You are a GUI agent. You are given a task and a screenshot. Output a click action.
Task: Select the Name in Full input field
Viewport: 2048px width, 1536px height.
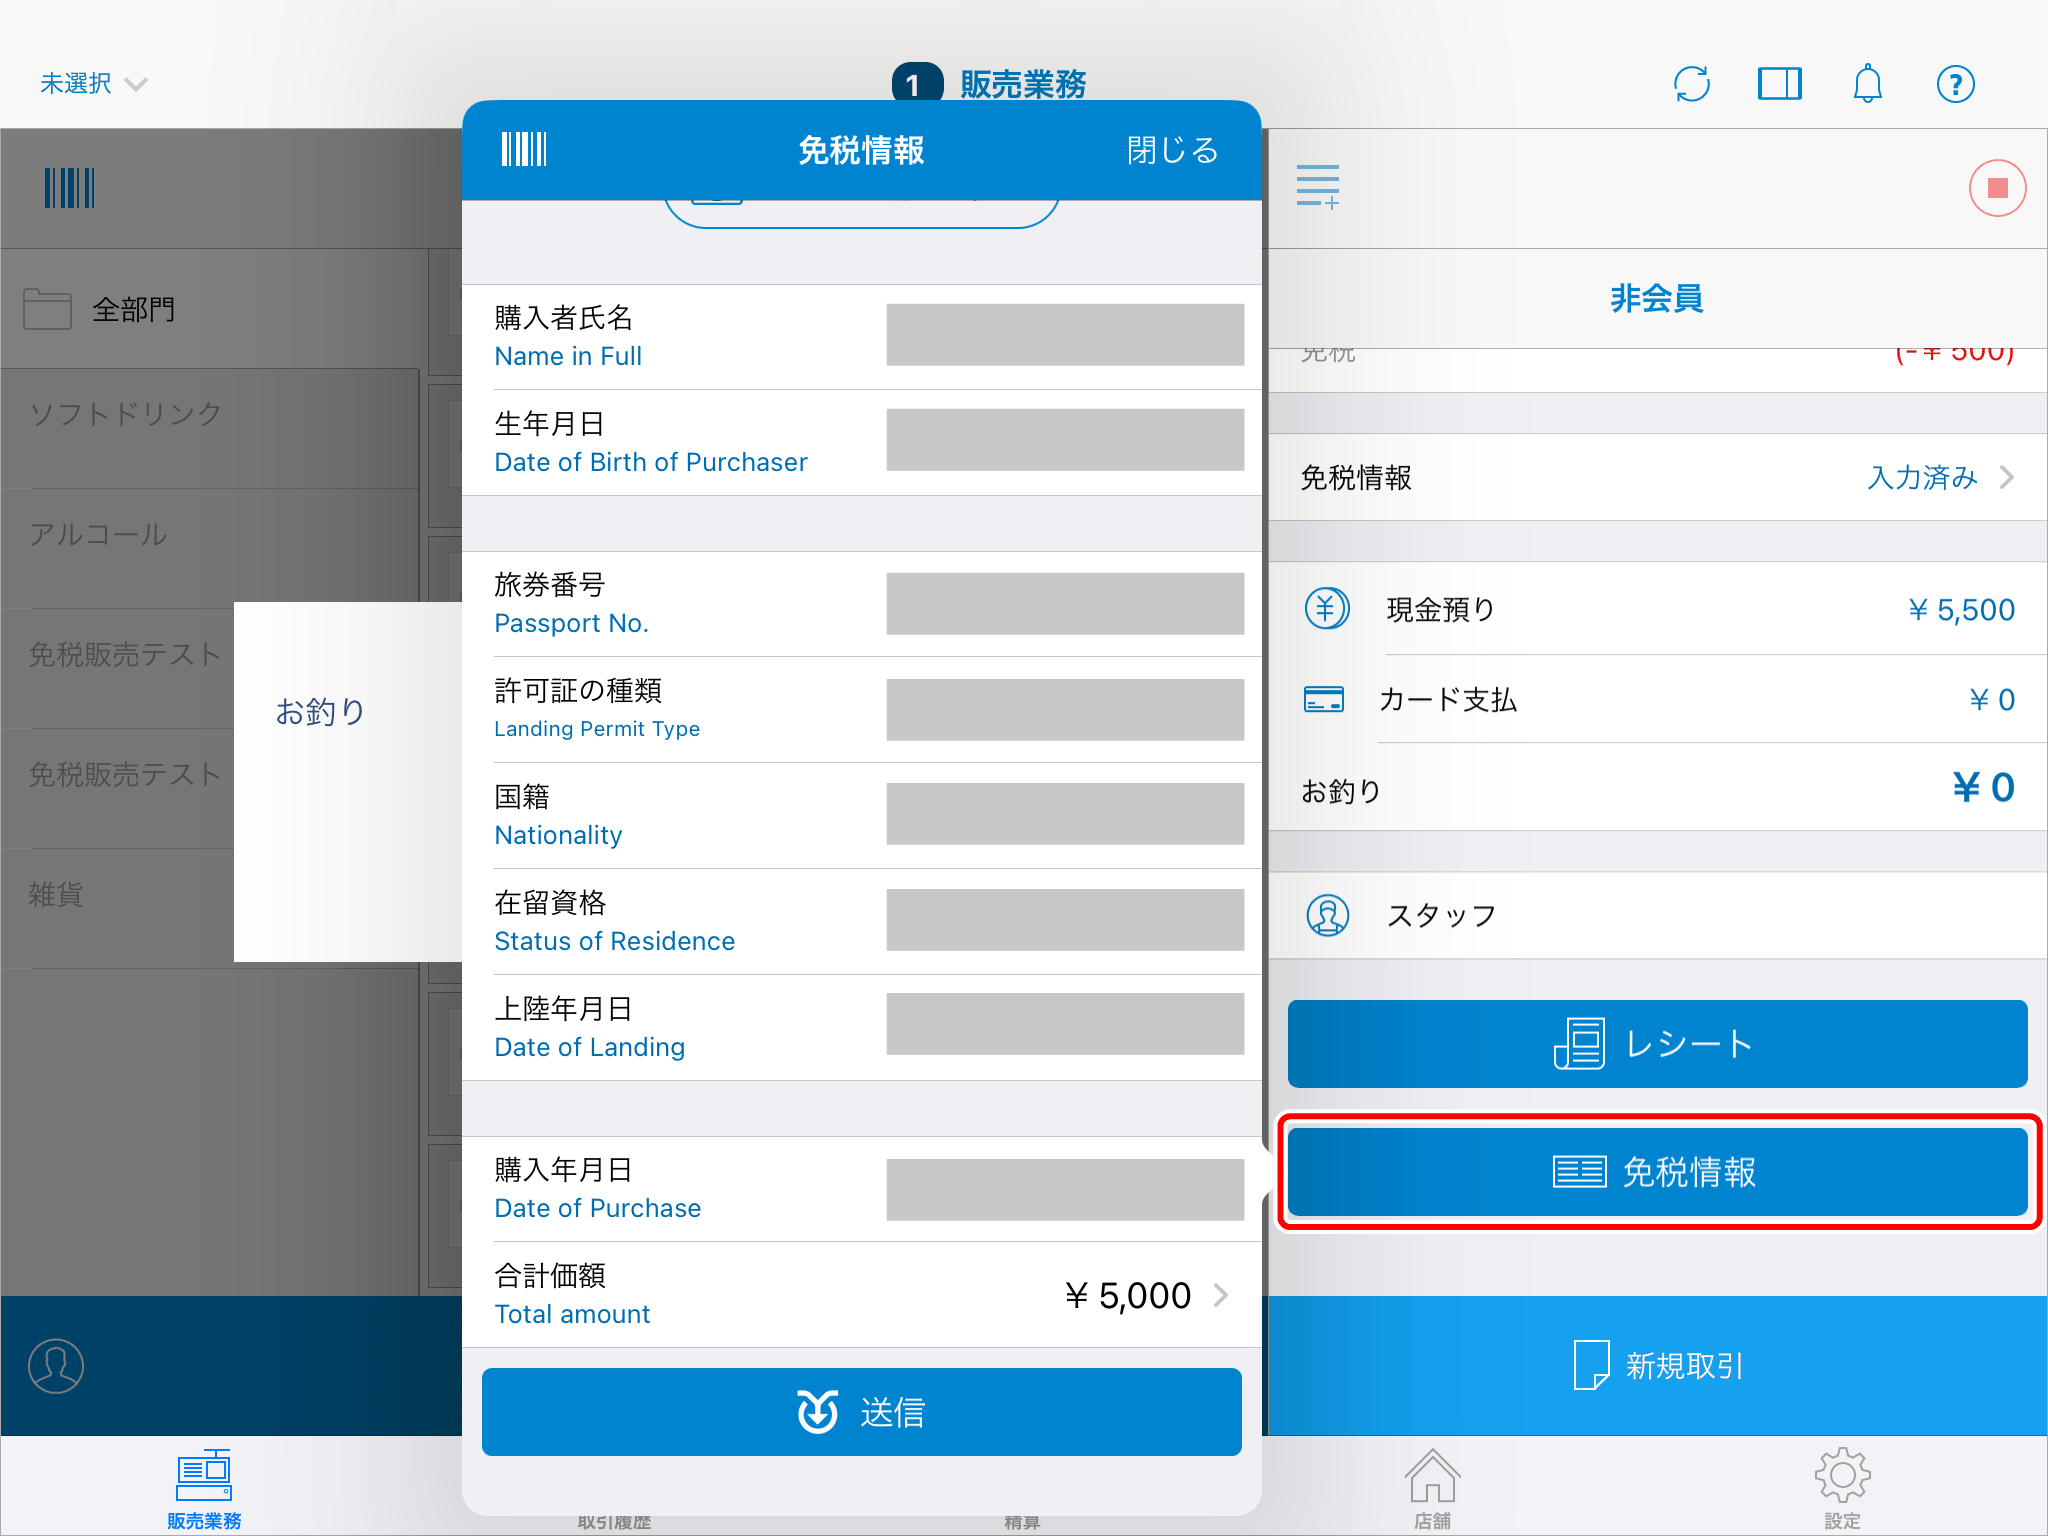[1065, 335]
